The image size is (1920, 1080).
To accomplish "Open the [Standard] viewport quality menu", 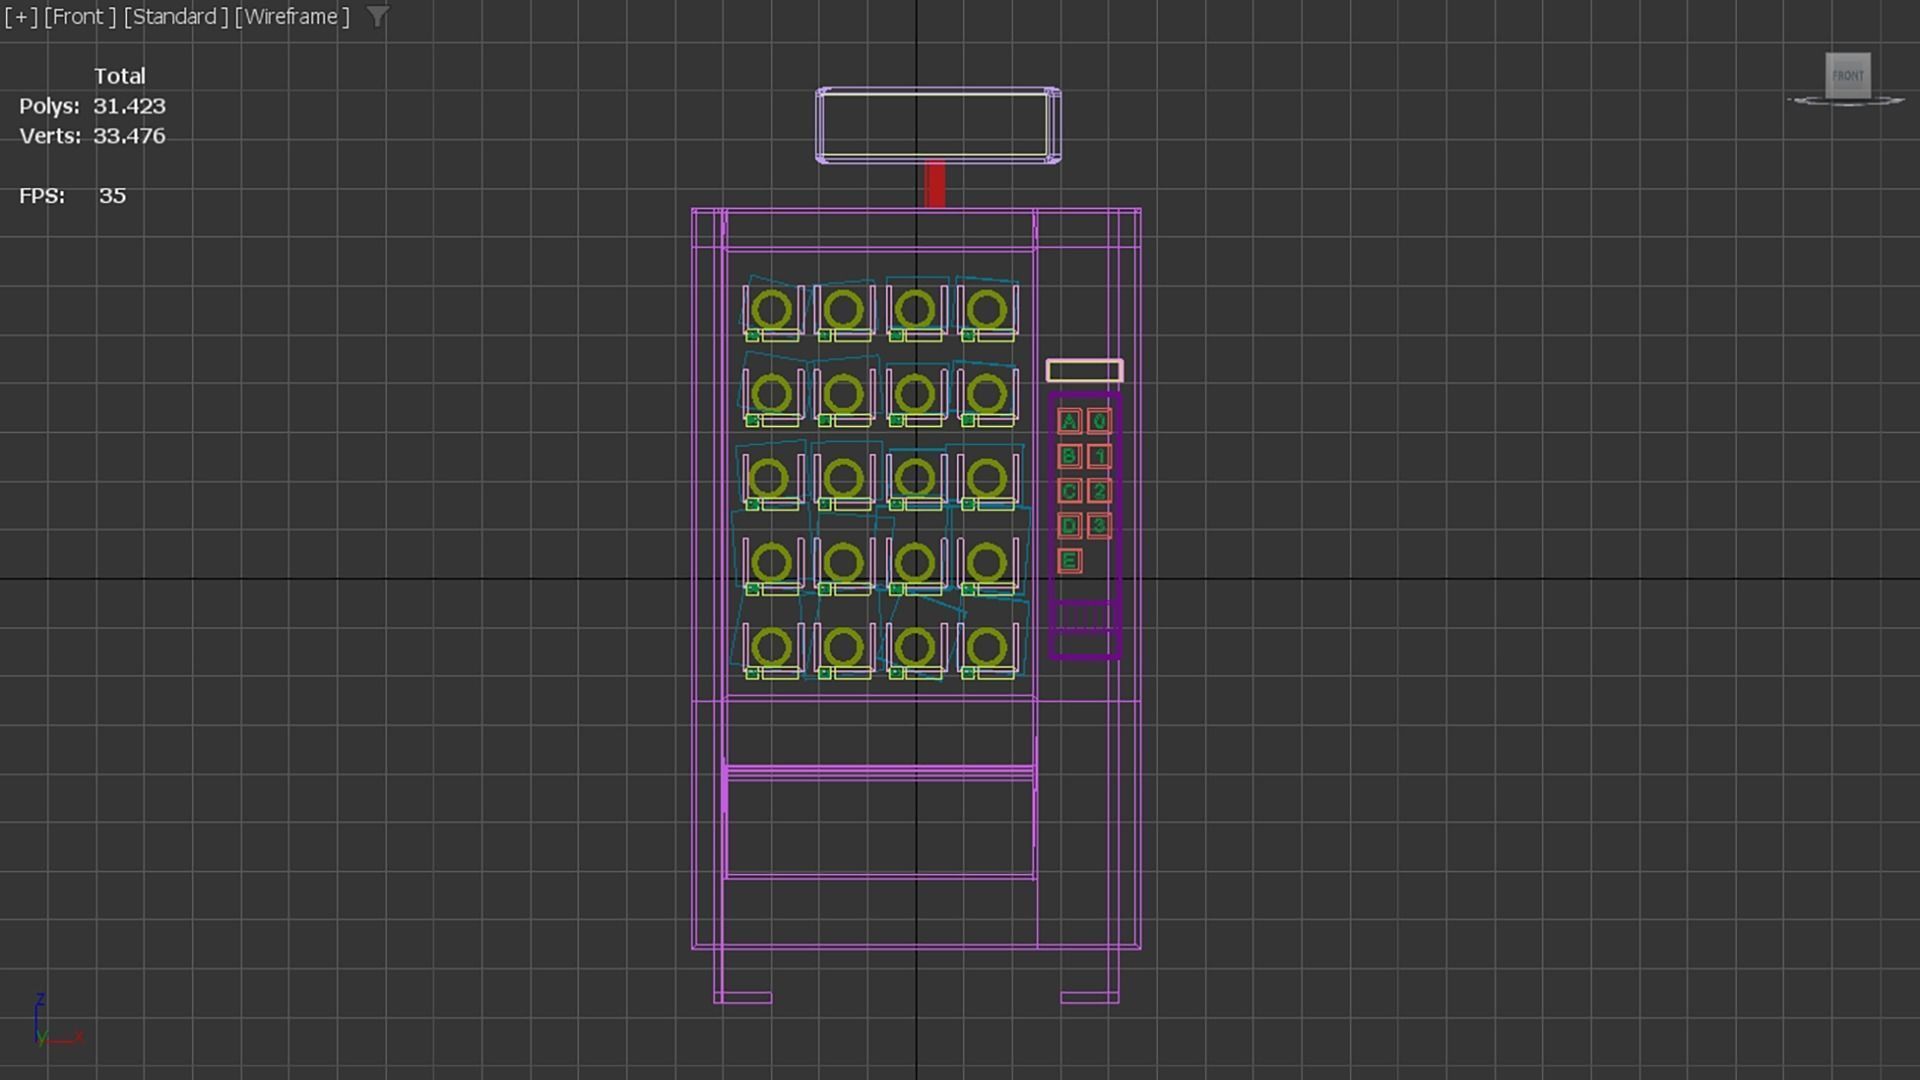I will [176, 17].
